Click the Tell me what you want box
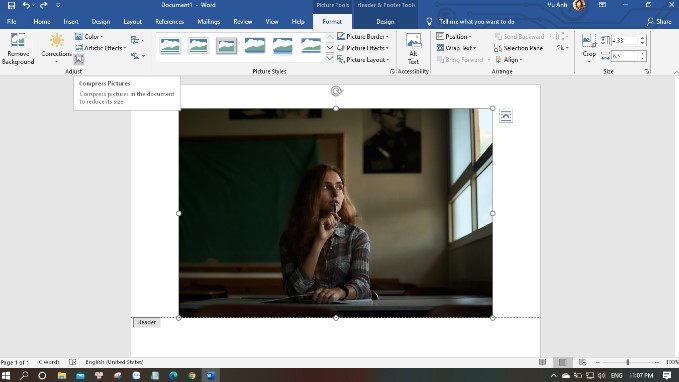 tap(476, 21)
